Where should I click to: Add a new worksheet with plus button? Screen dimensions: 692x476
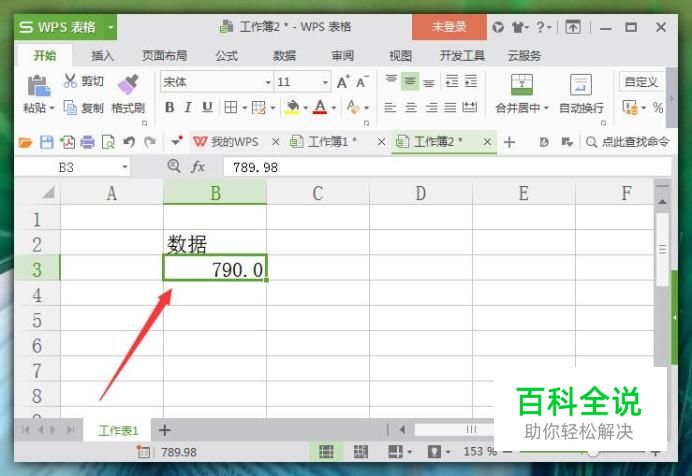pos(165,430)
